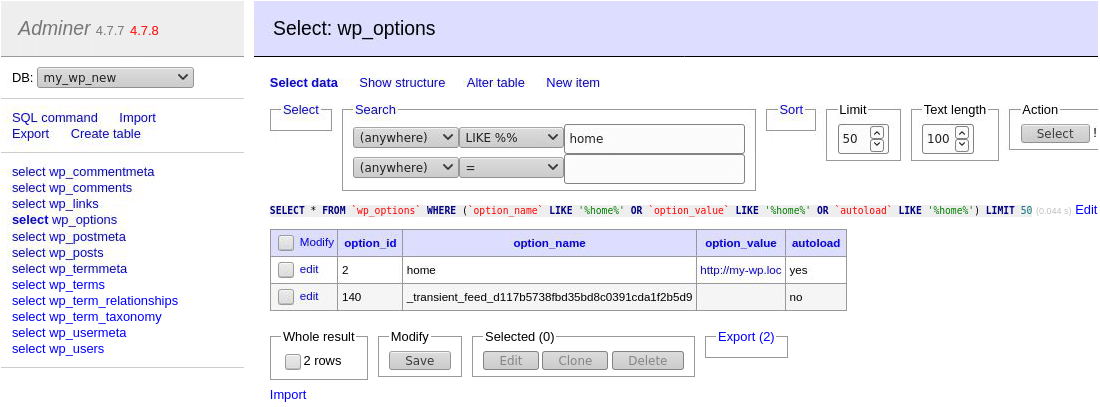Open the first (anywhere) column dropdown

tap(405, 138)
